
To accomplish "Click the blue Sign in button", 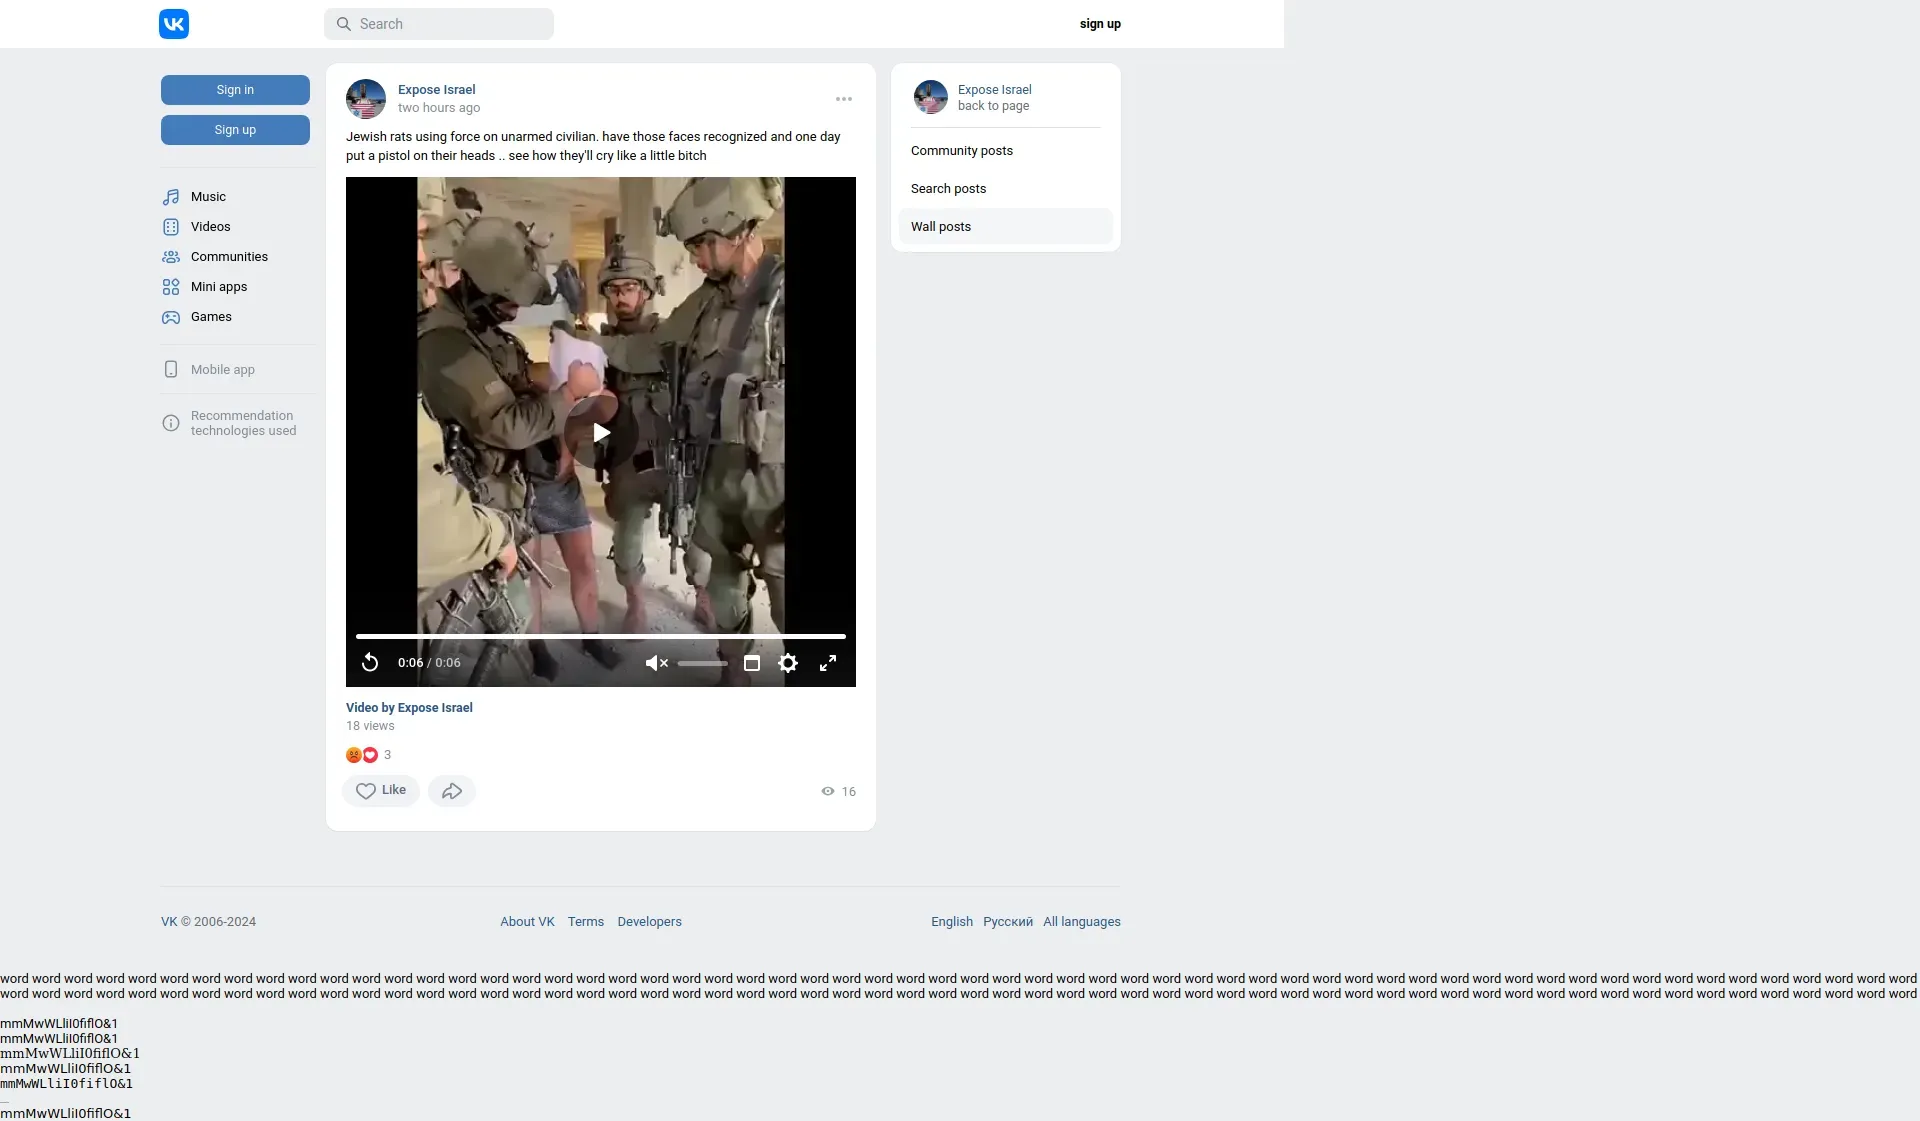I will tap(235, 90).
